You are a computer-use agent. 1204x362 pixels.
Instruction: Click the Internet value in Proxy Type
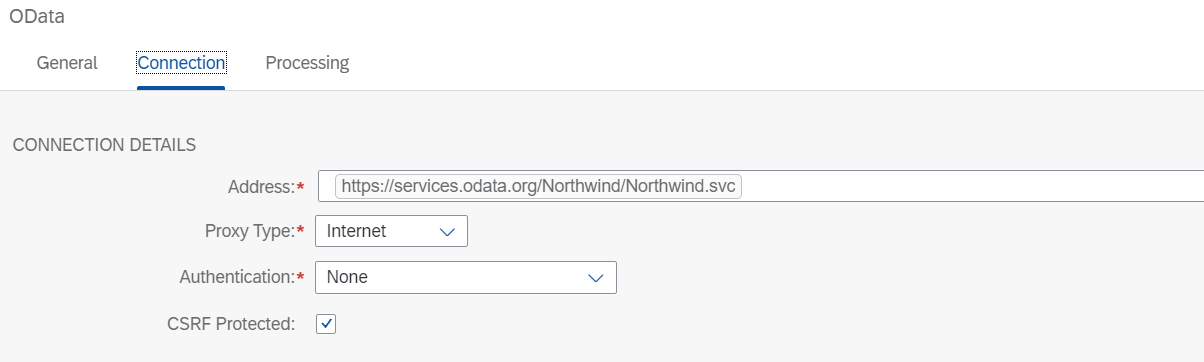click(356, 231)
